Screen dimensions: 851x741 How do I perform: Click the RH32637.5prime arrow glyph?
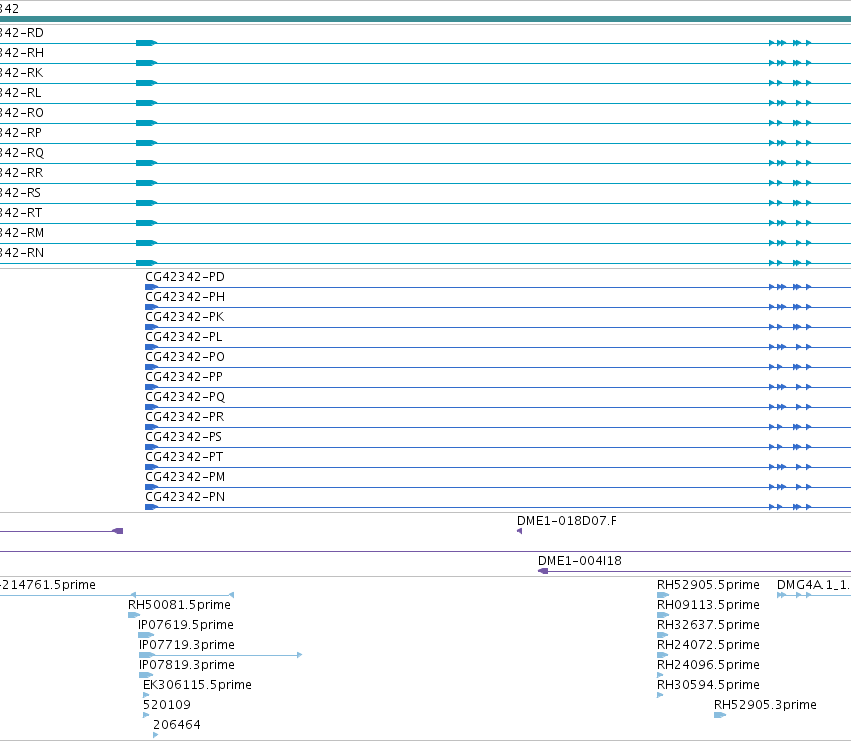coord(662,635)
